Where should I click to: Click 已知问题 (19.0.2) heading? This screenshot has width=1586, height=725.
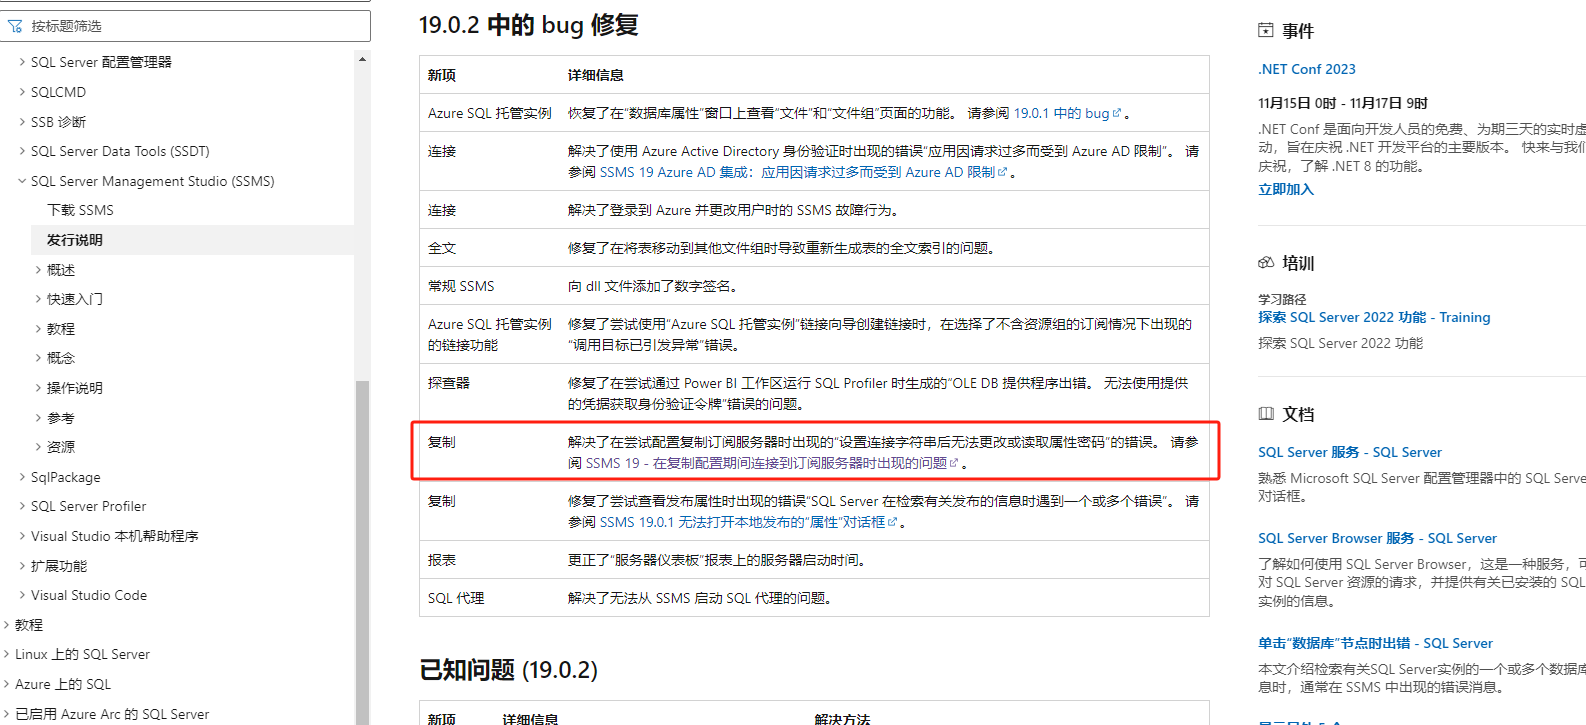[x=508, y=669]
